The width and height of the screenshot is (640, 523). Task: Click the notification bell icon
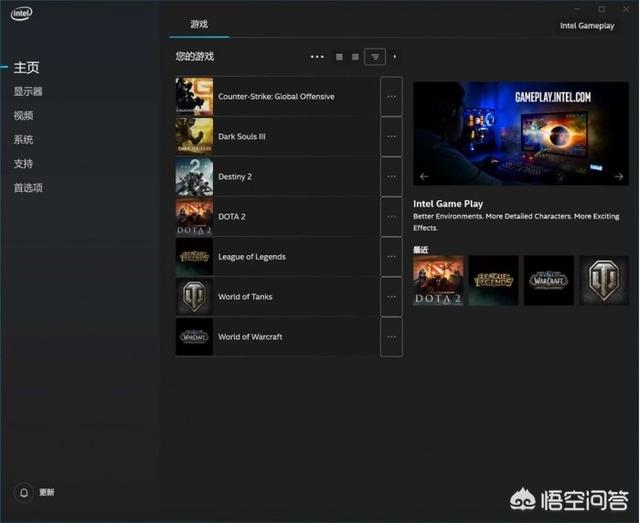point(24,492)
